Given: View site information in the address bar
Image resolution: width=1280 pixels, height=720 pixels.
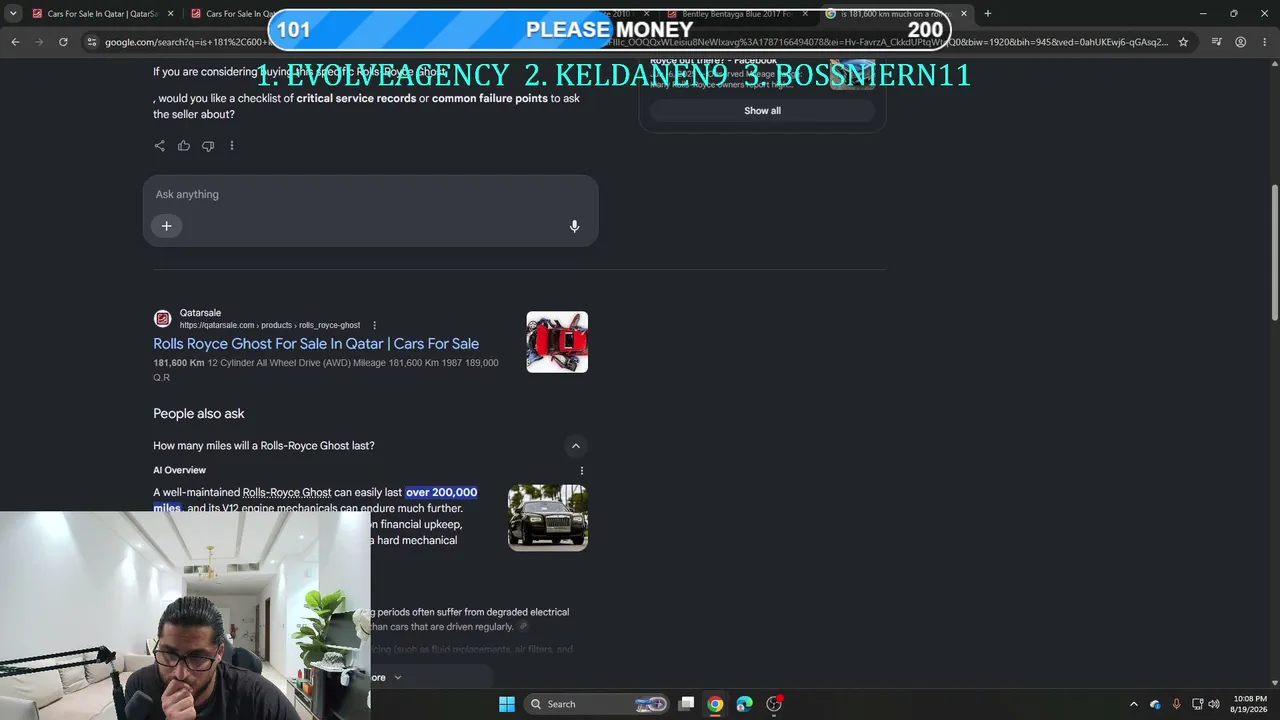Looking at the screenshot, I should point(92,42).
